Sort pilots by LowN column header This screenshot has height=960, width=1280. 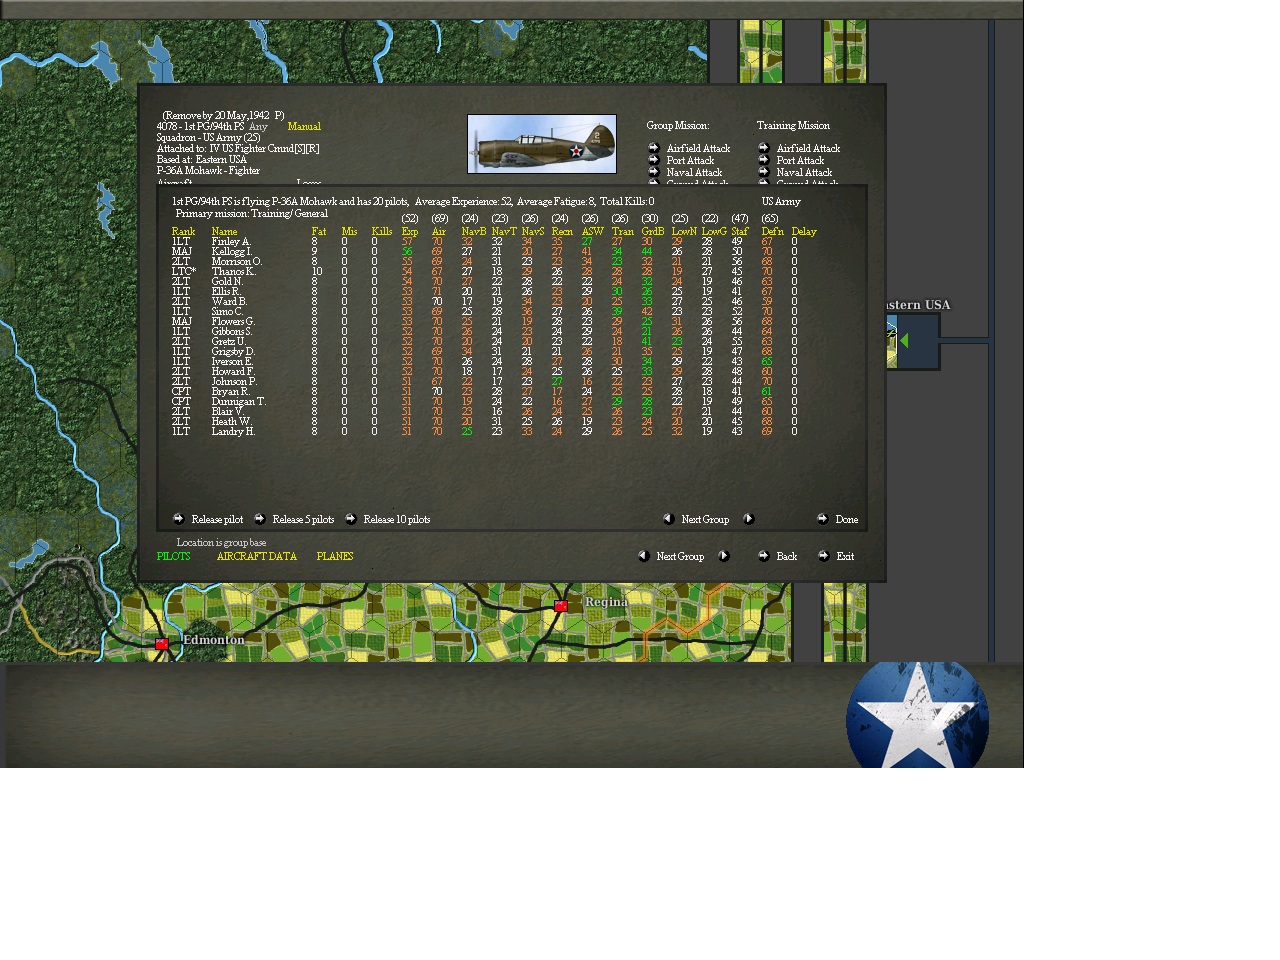[x=684, y=232]
